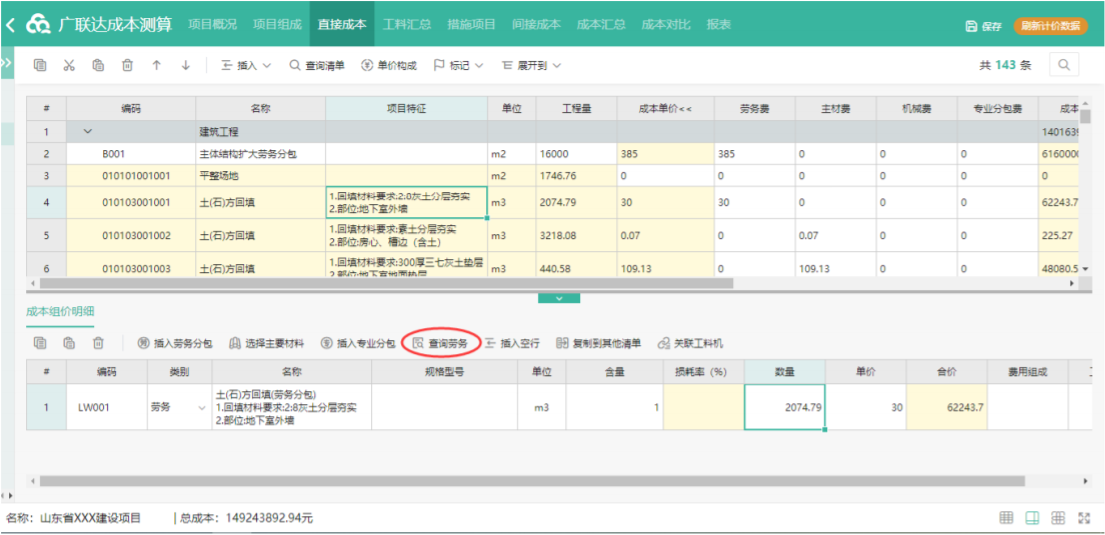Switch to third grid layout icon in status bar
This screenshot has width=1105, height=535.
1058,518
